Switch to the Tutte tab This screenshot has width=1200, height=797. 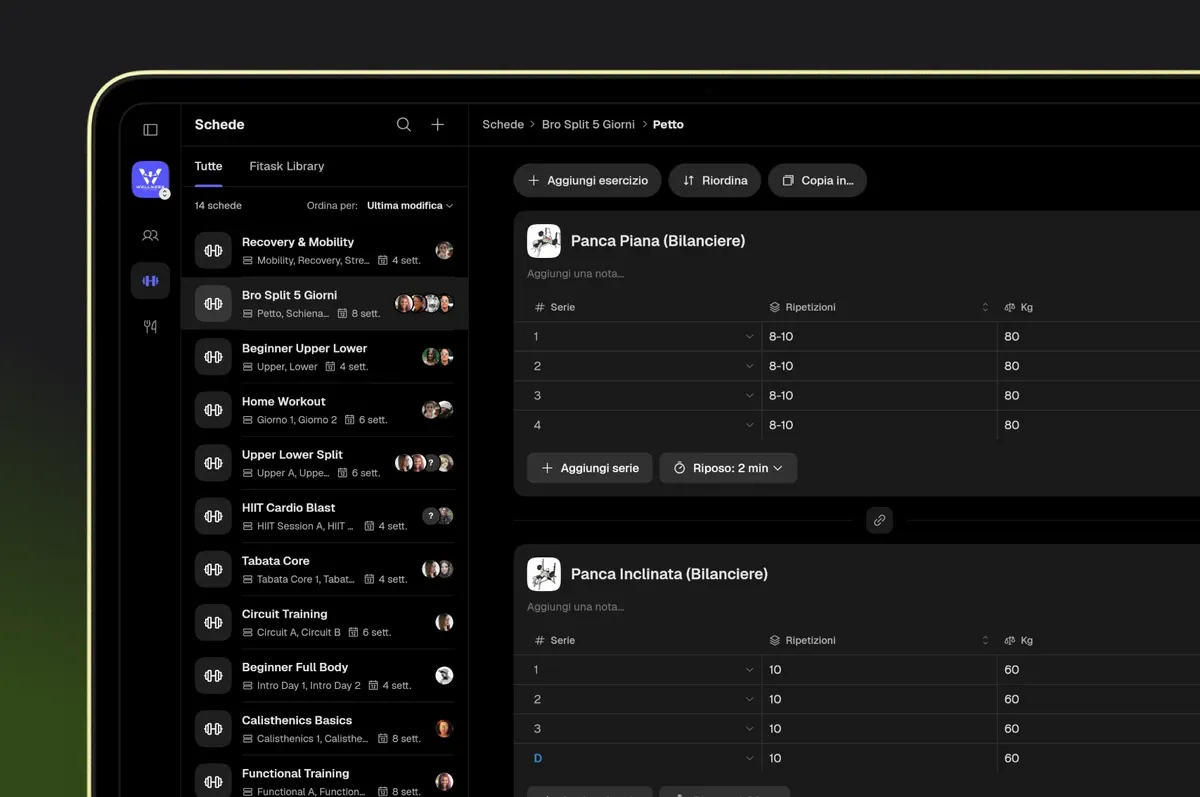[208, 166]
